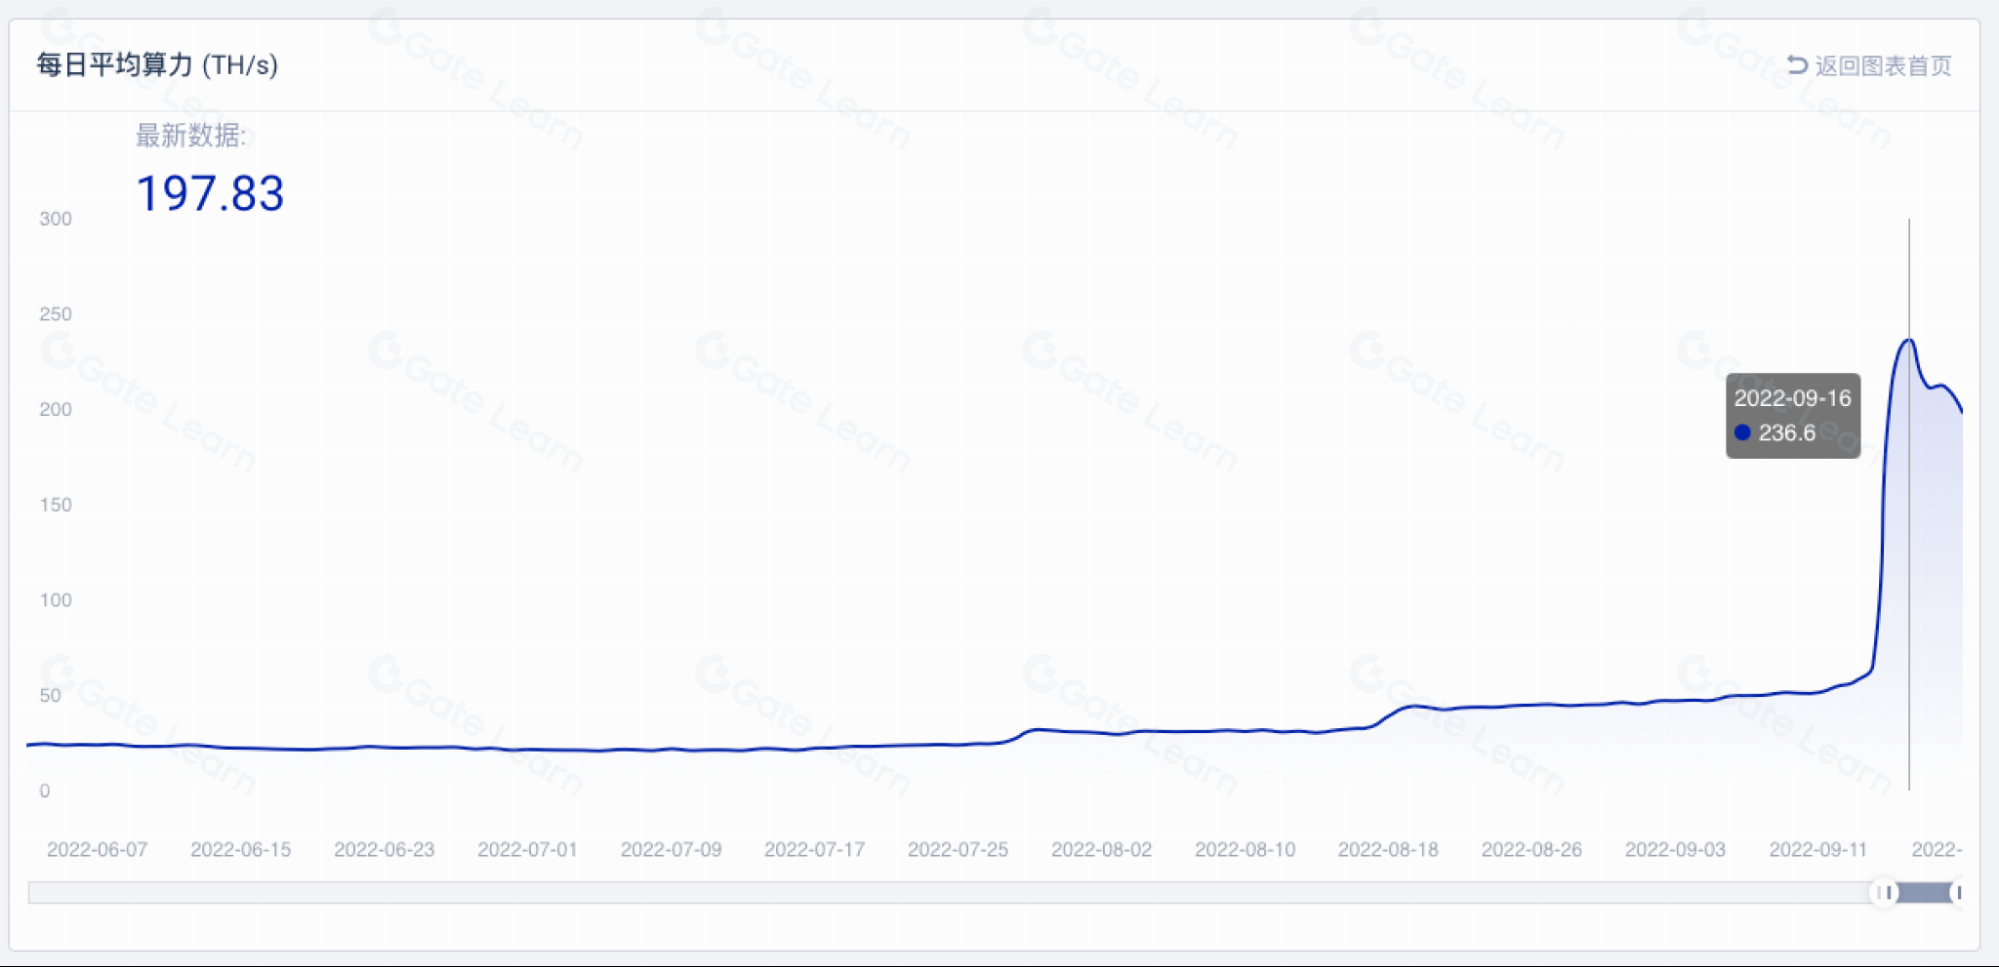Click the blue dot in the 236.6 tooltip
Image resolution: width=1999 pixels, height=967 pixels.
point(1743,433)
